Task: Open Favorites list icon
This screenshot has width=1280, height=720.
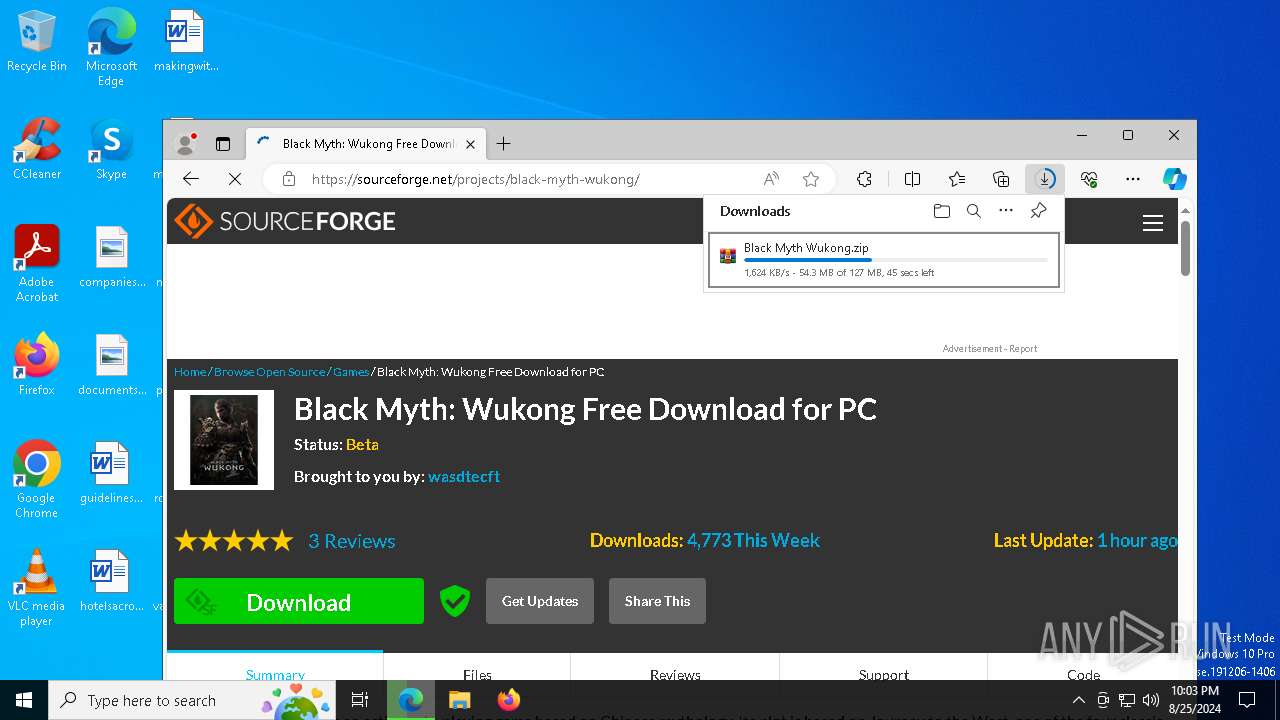Action: pos(957,179)
